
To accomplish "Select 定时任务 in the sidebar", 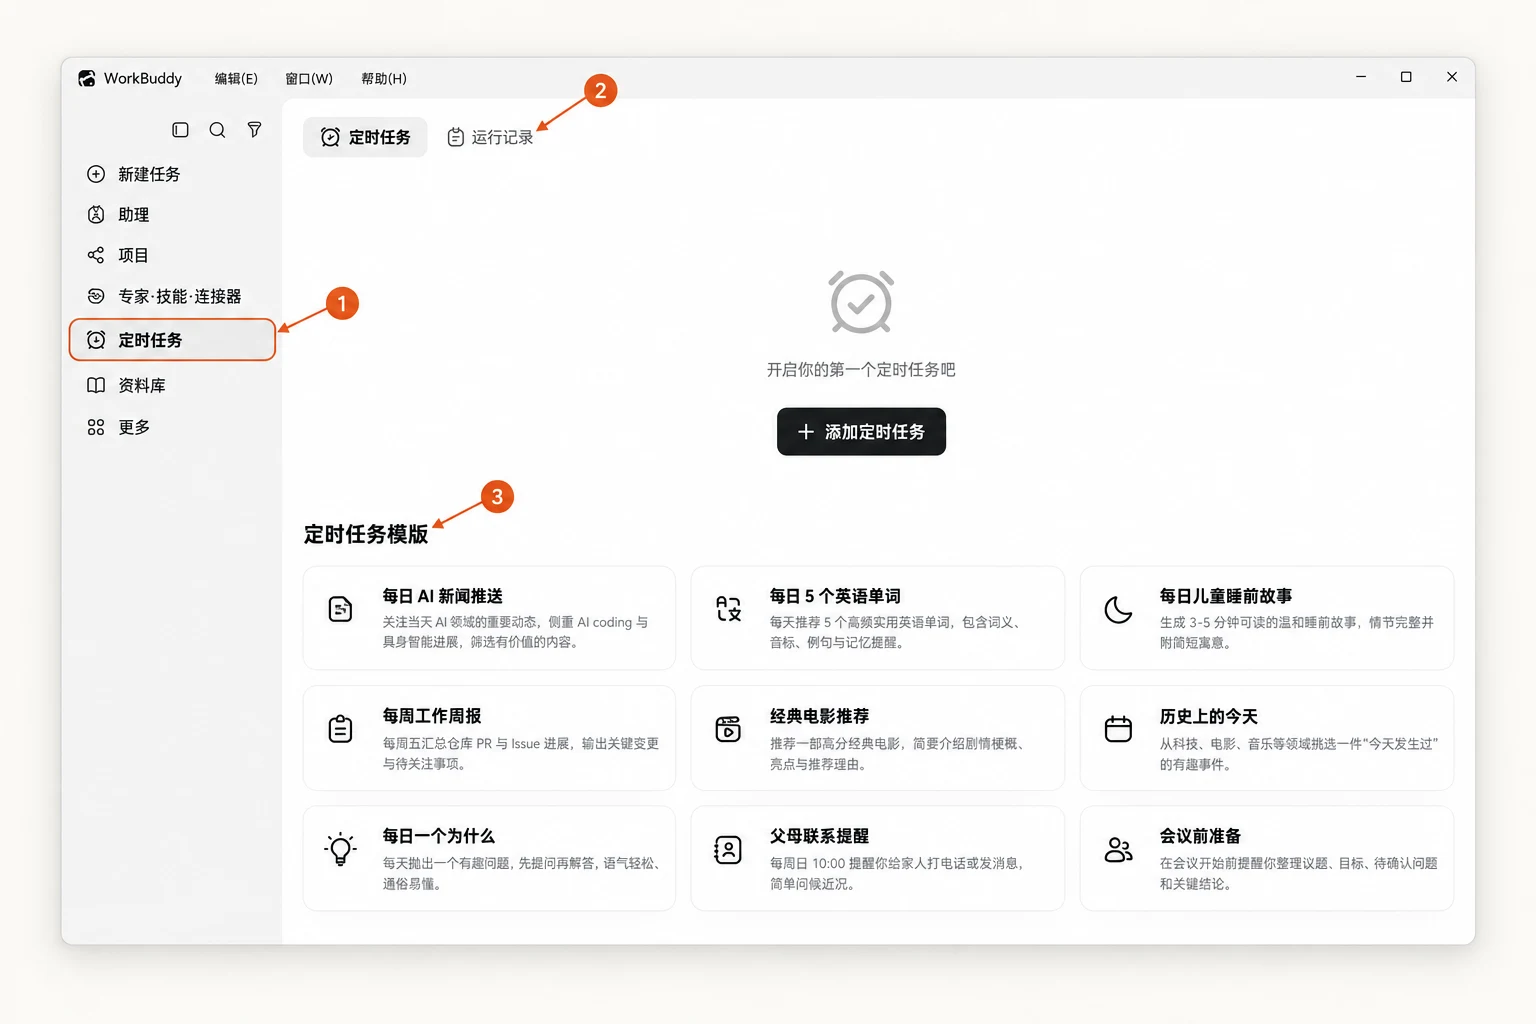I will [172, 340].
